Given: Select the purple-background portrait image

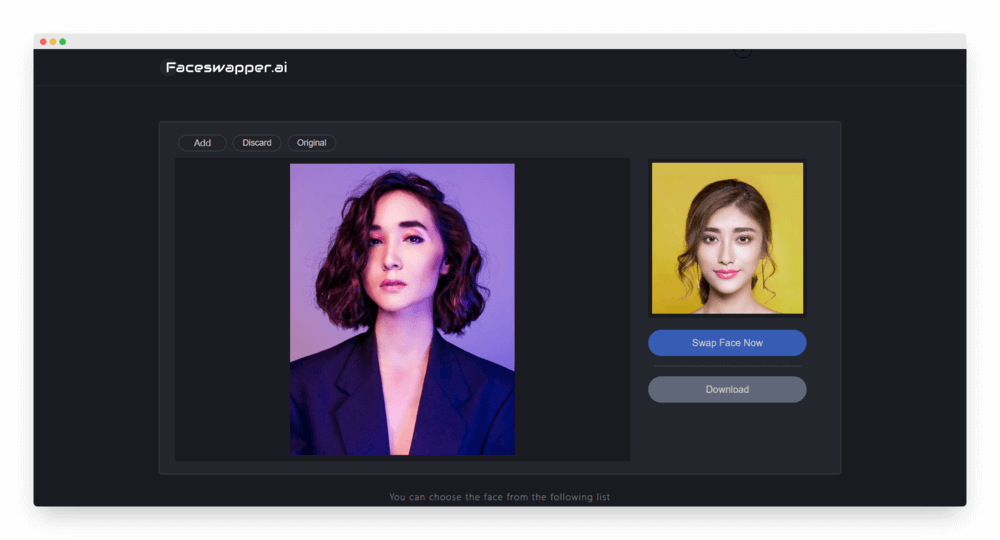Looking at the screenshot, I should pos(402,309).
